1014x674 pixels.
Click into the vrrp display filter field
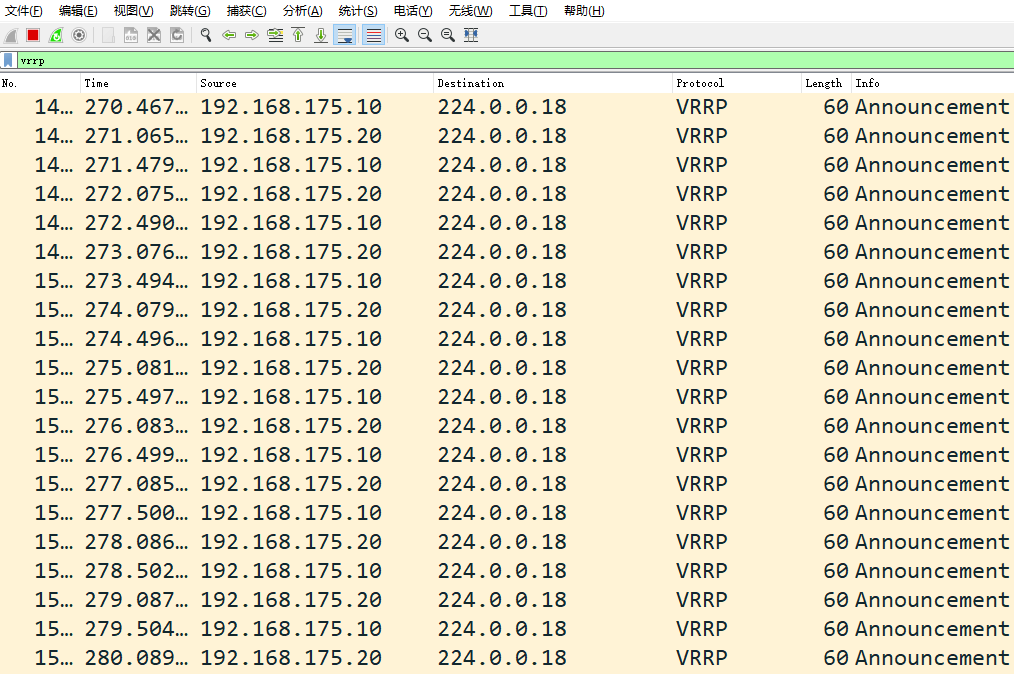point(500,61)
